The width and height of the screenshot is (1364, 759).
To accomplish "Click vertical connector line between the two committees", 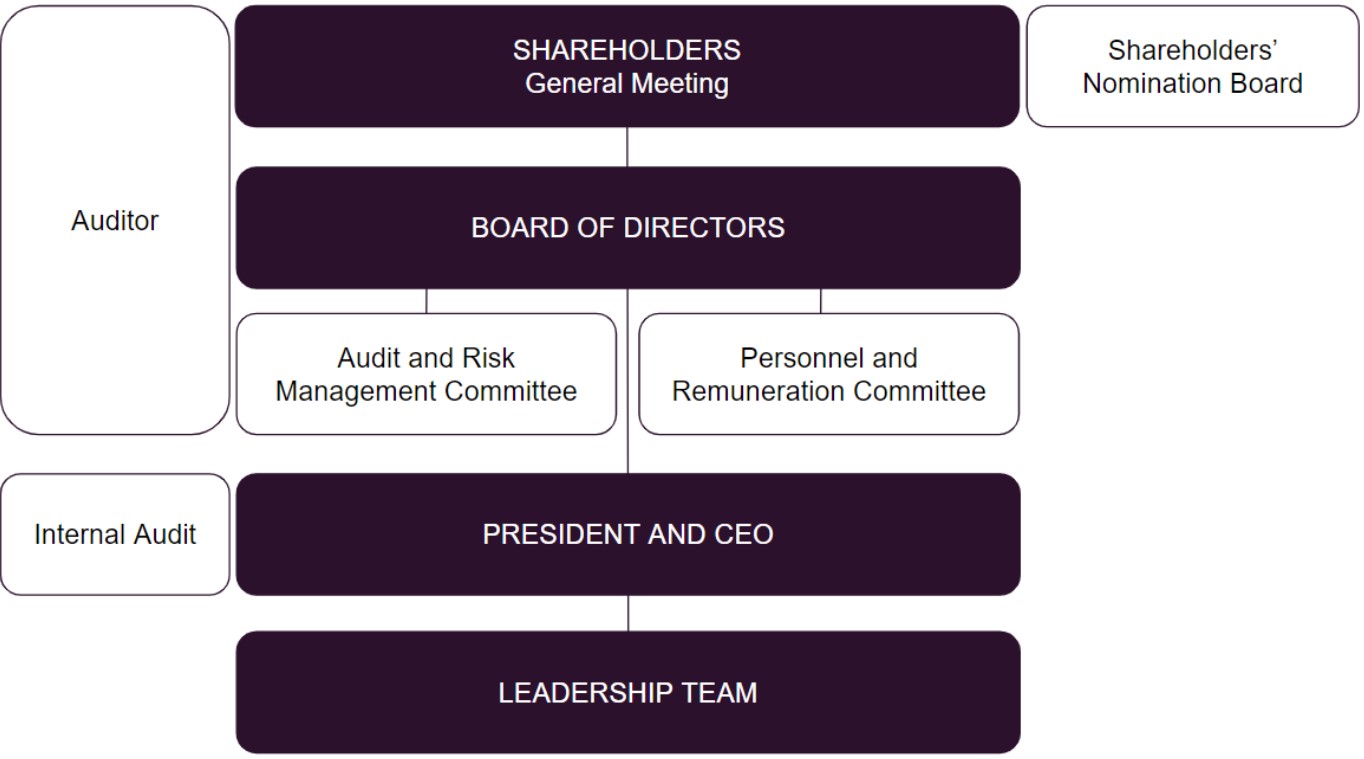I will (627, 380).
